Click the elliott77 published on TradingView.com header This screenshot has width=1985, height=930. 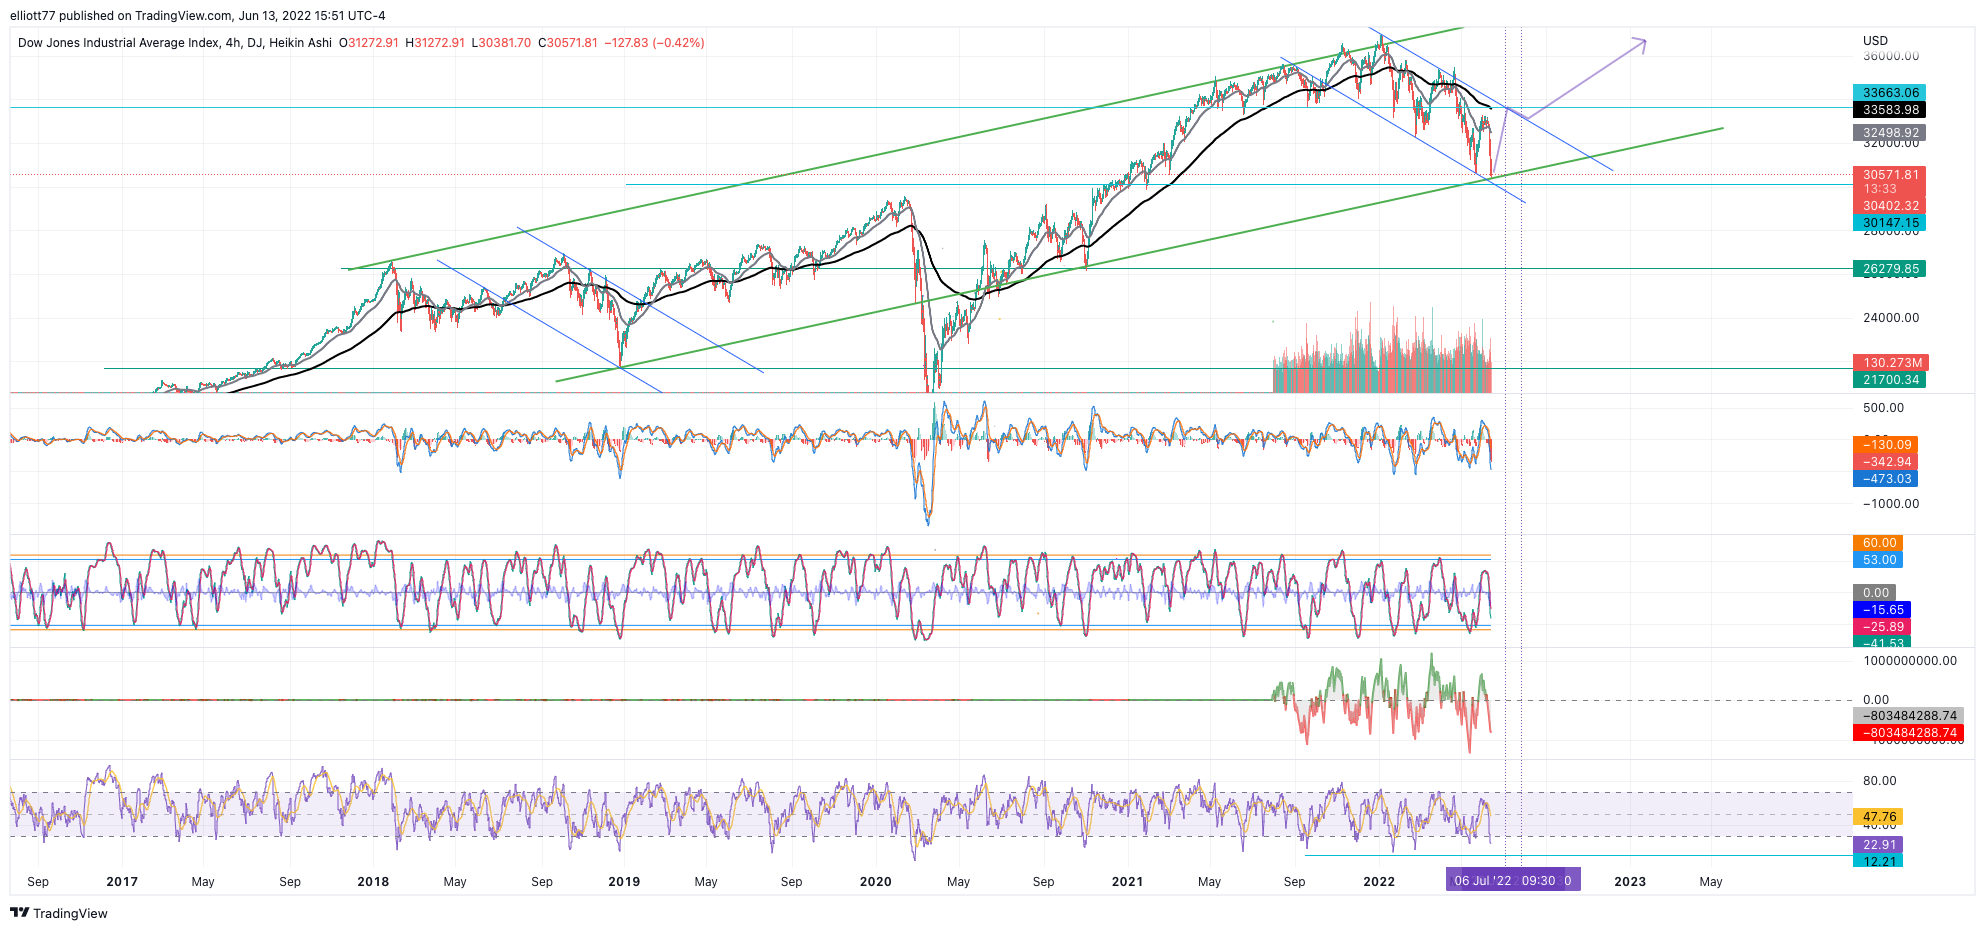point(198,16)
